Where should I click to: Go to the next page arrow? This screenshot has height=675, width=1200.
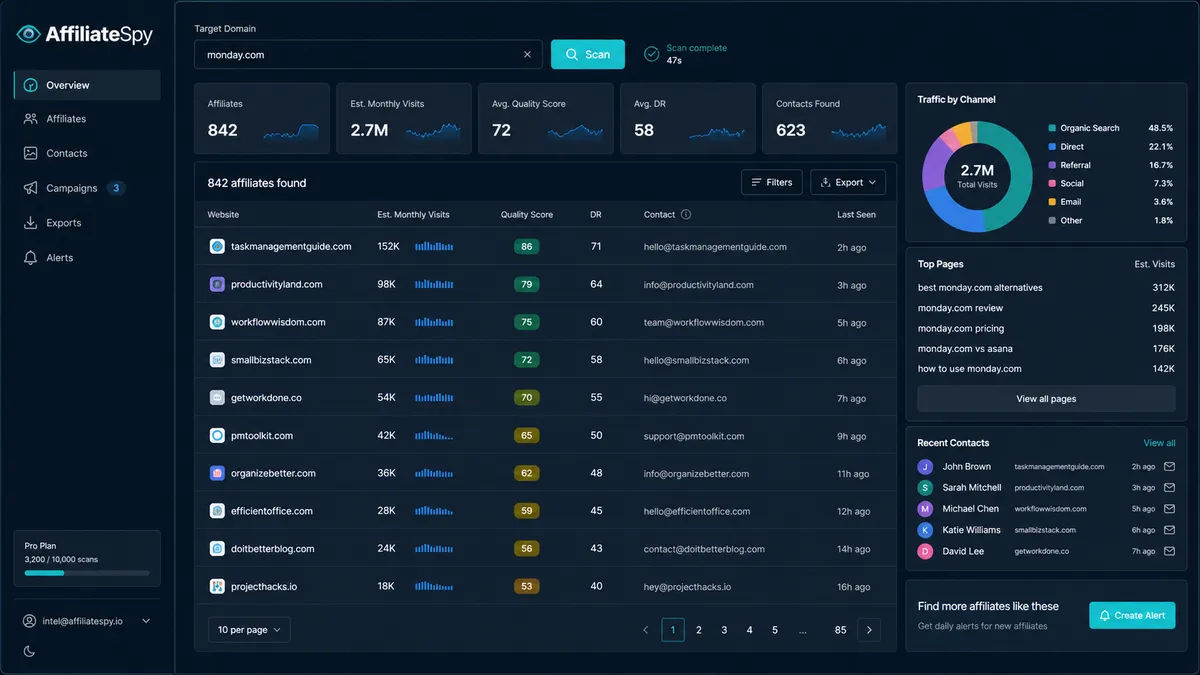[x=870, y=630]
